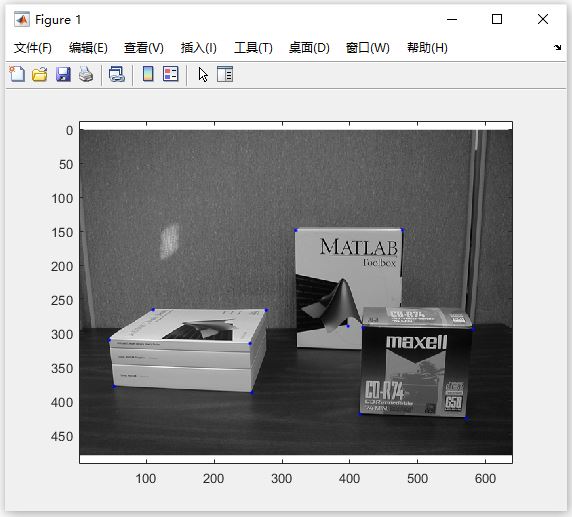The height and width of the screenshot is (517, 572).
Task: Print the figure with the printer icon
Action: 86,74
